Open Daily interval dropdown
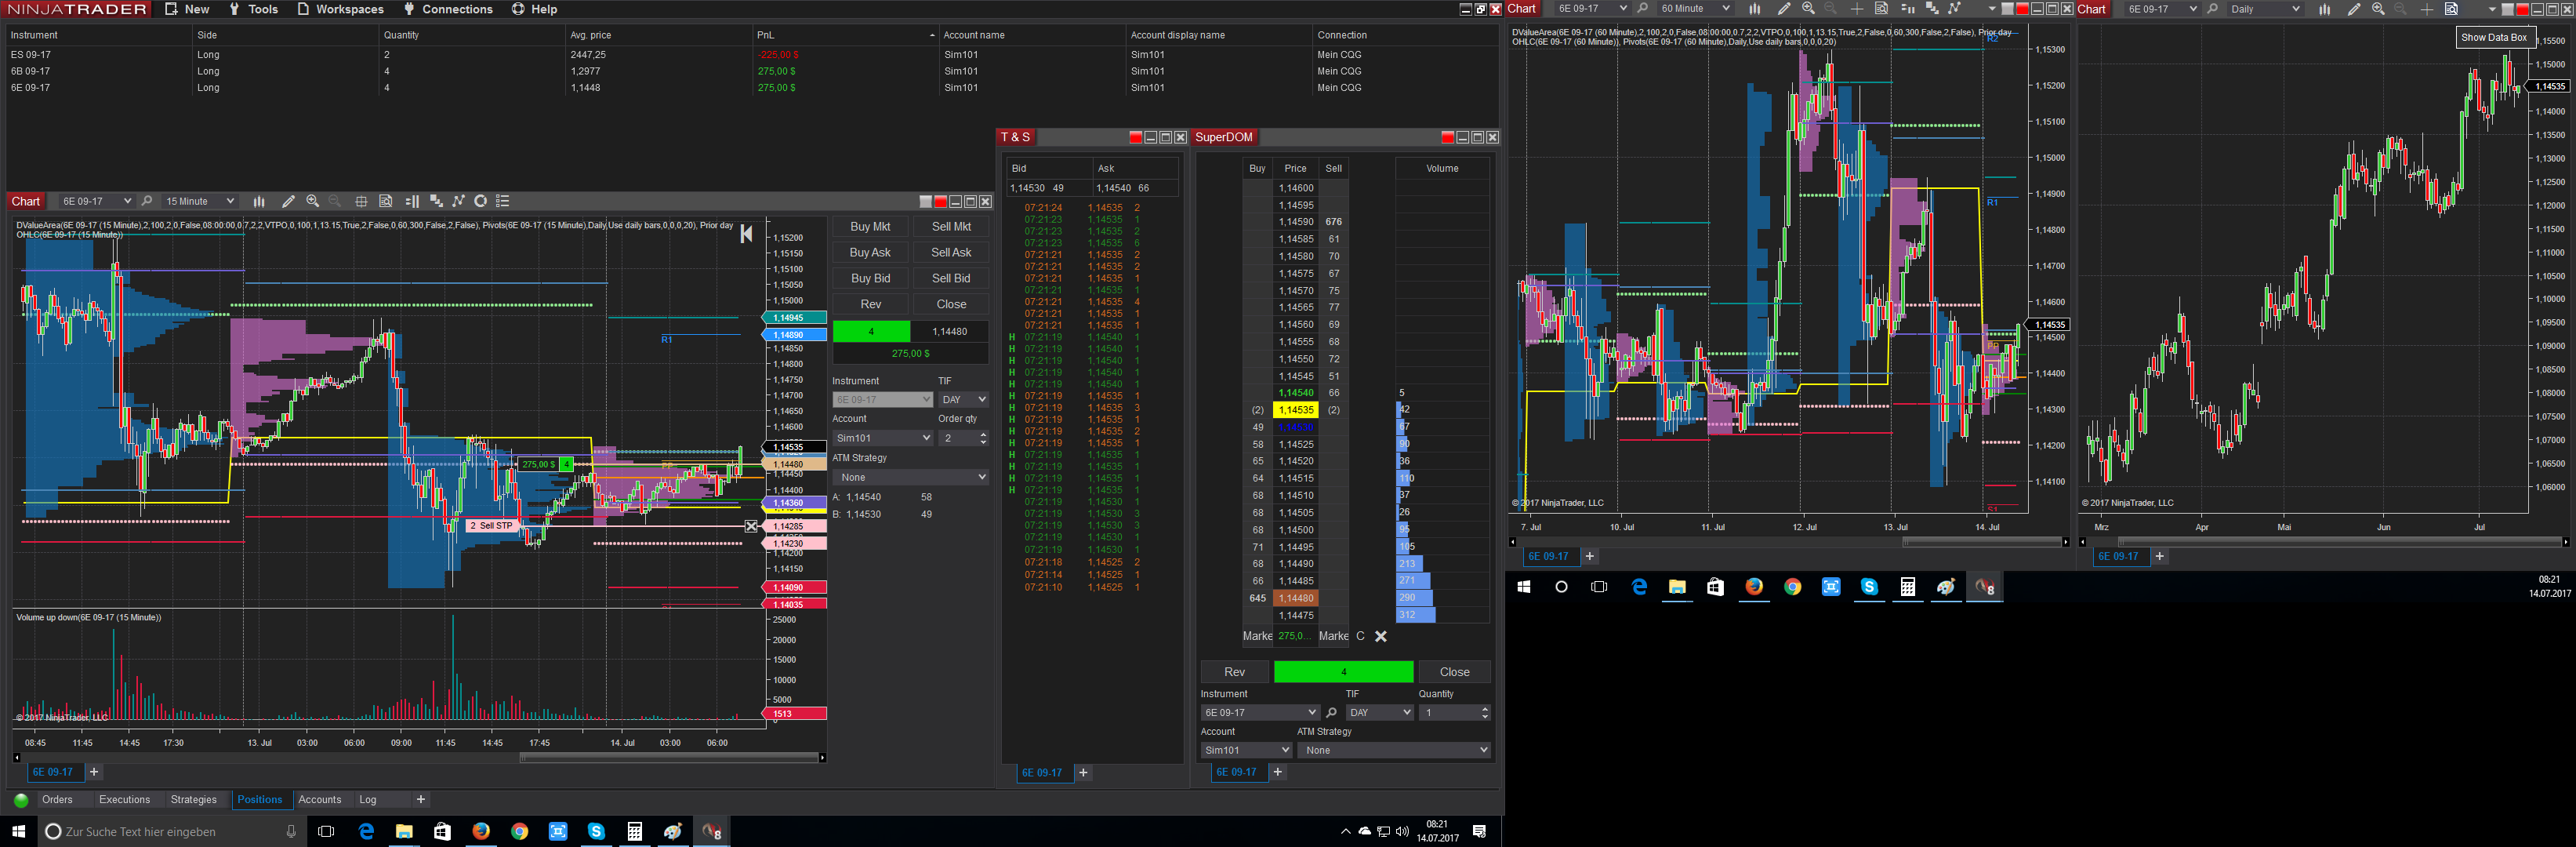The width and height of the screenshot is (2576, 847). tap(2265, 9)
